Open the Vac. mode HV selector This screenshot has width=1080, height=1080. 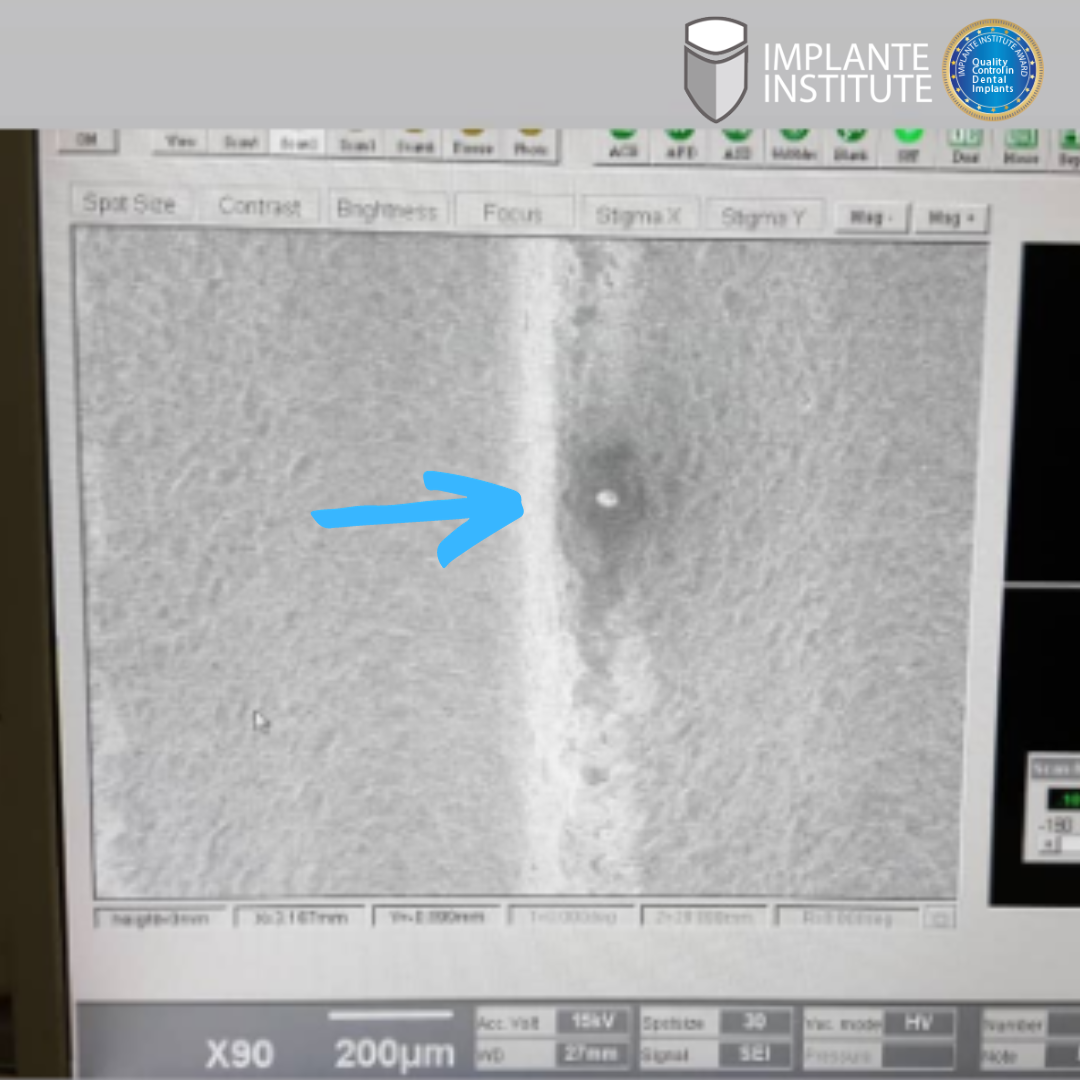coord(917,1022)
